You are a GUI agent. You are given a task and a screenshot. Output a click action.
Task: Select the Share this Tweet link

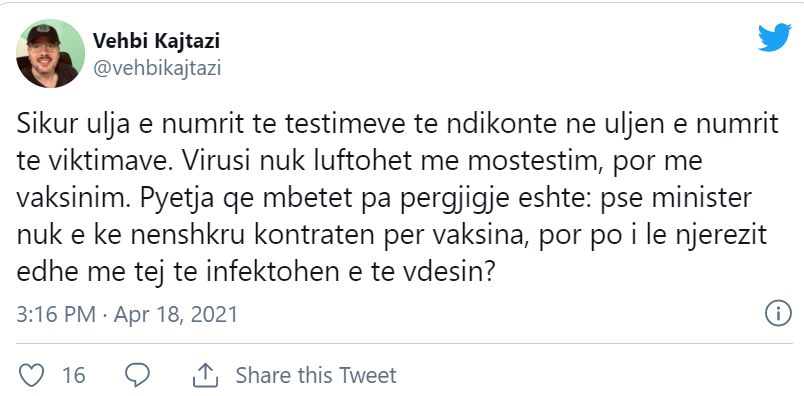pyautogui.click(x=316, y=375)
